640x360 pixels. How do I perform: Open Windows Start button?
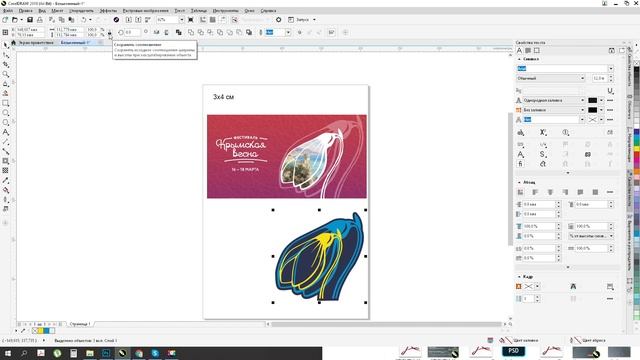(x=8, y=353)
